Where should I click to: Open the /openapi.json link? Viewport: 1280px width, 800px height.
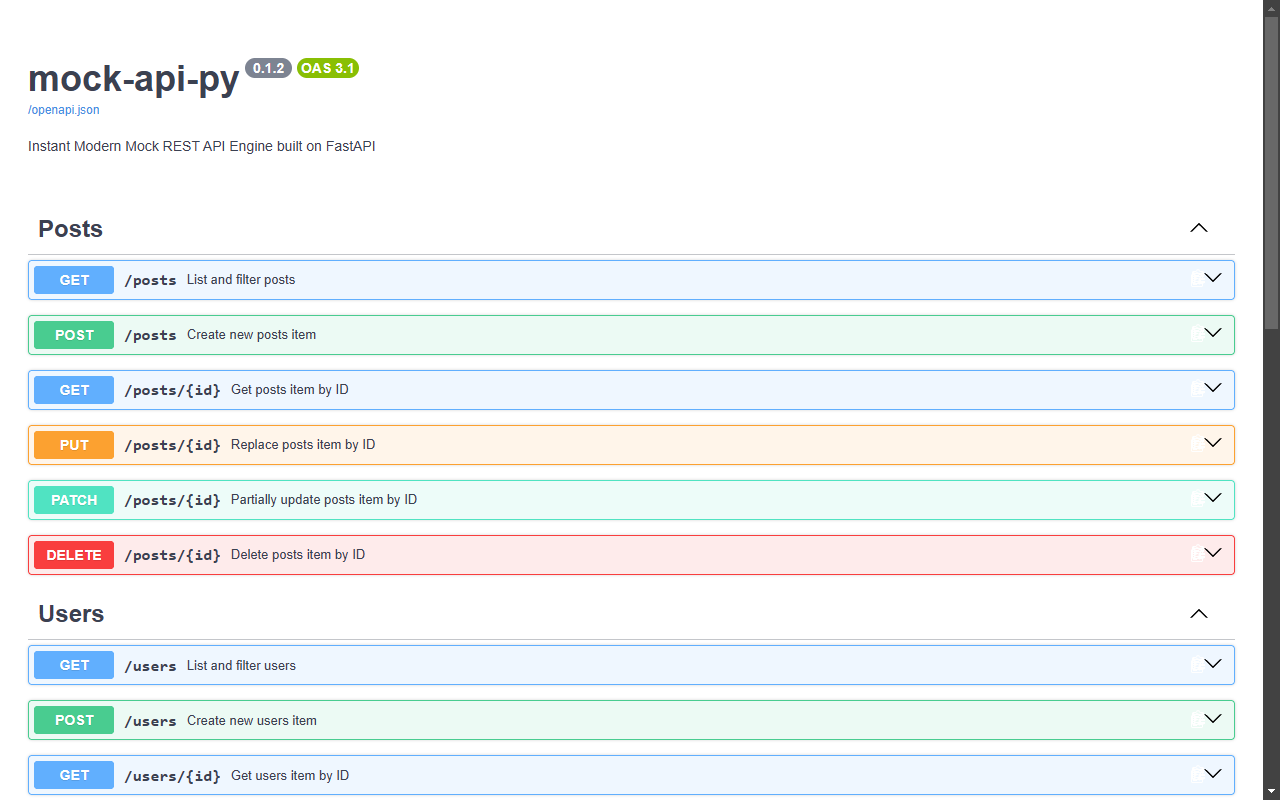pos(64,110)
